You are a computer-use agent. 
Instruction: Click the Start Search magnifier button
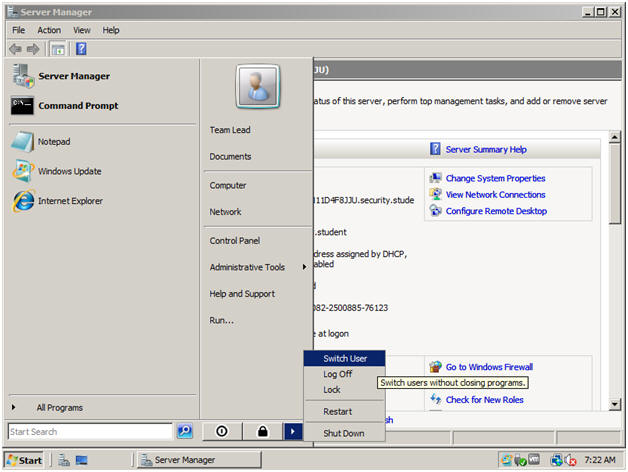tap(185, 431)
